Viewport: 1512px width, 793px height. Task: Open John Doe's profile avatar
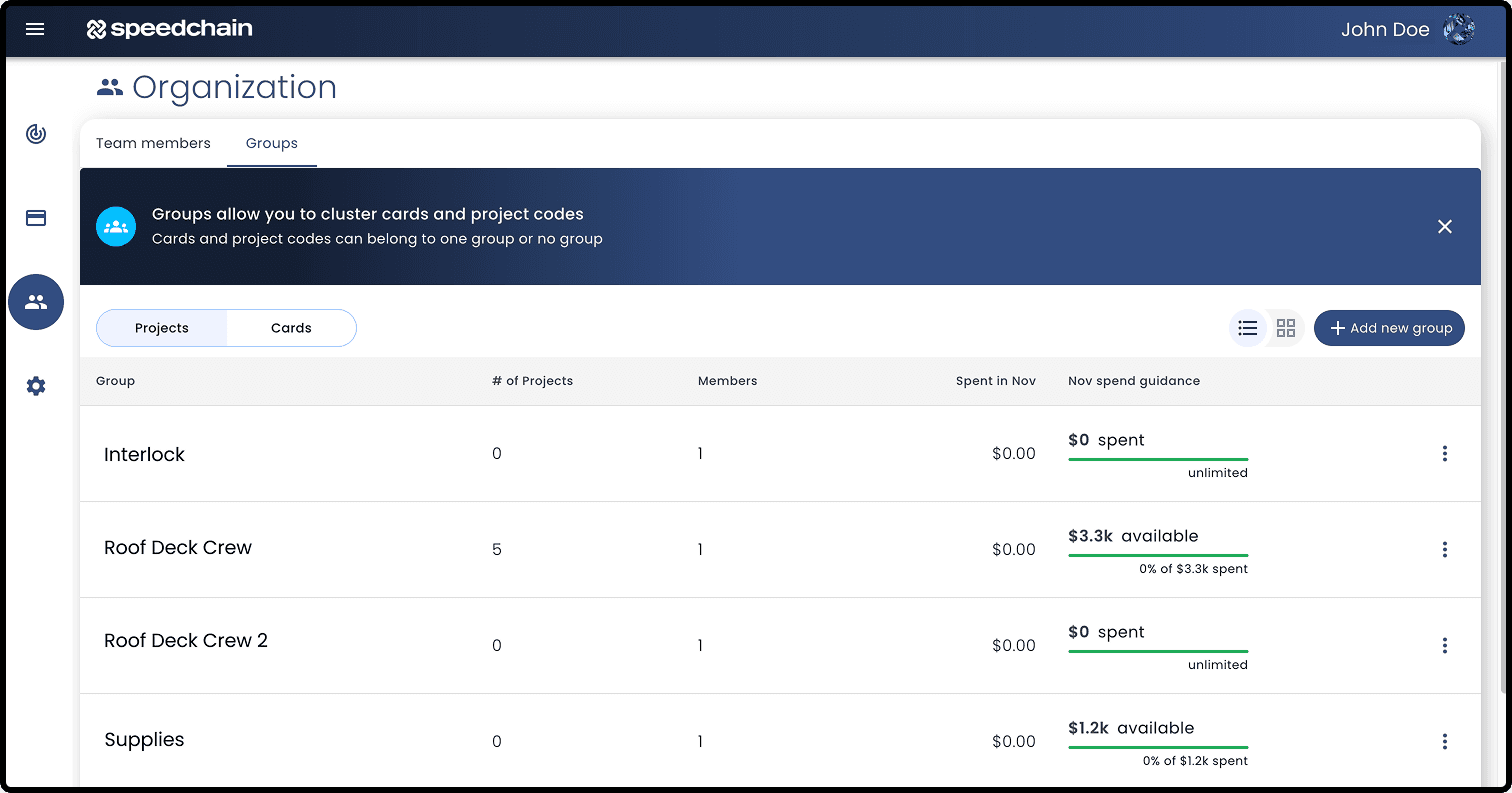(1459, 29)
